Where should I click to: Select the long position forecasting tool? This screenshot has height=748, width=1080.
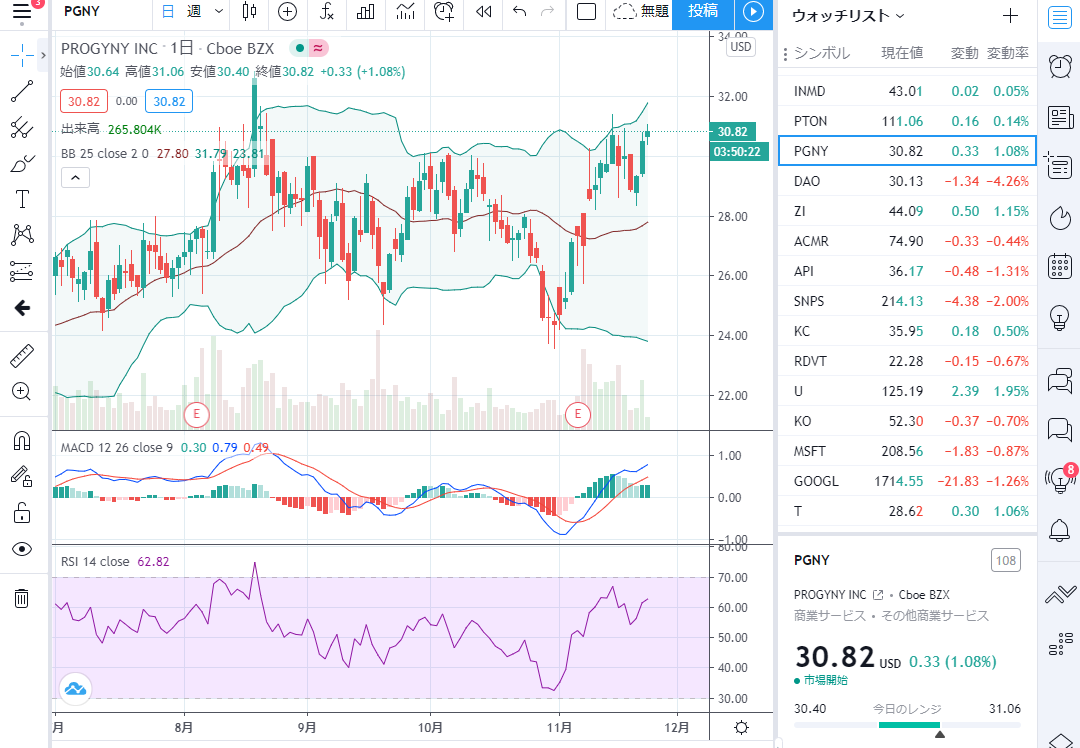(x=22, y=271)
